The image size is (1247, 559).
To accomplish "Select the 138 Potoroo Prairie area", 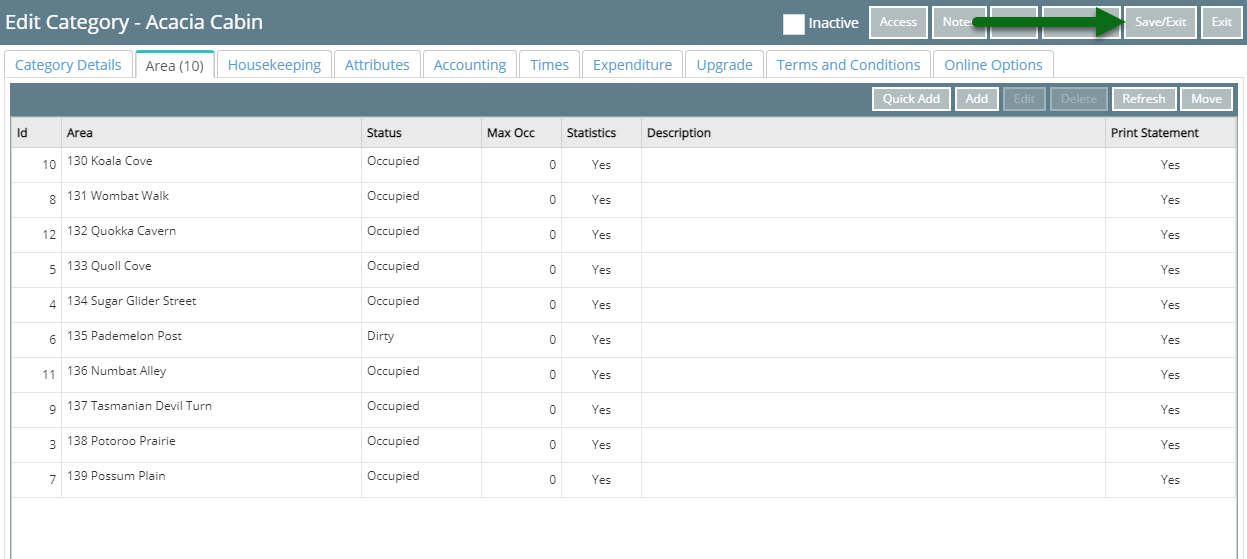I will click(x=121, y=441).
